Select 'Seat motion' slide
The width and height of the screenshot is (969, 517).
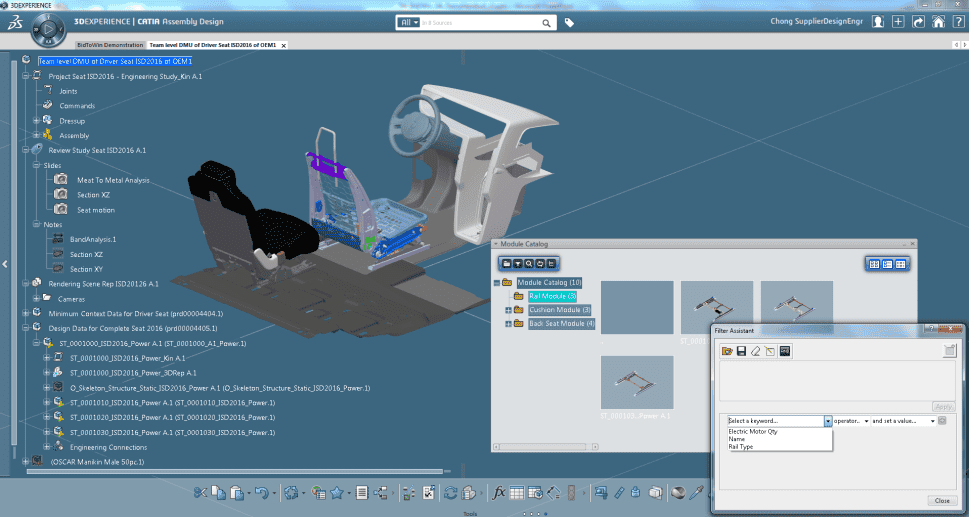(x=96, y=209)
